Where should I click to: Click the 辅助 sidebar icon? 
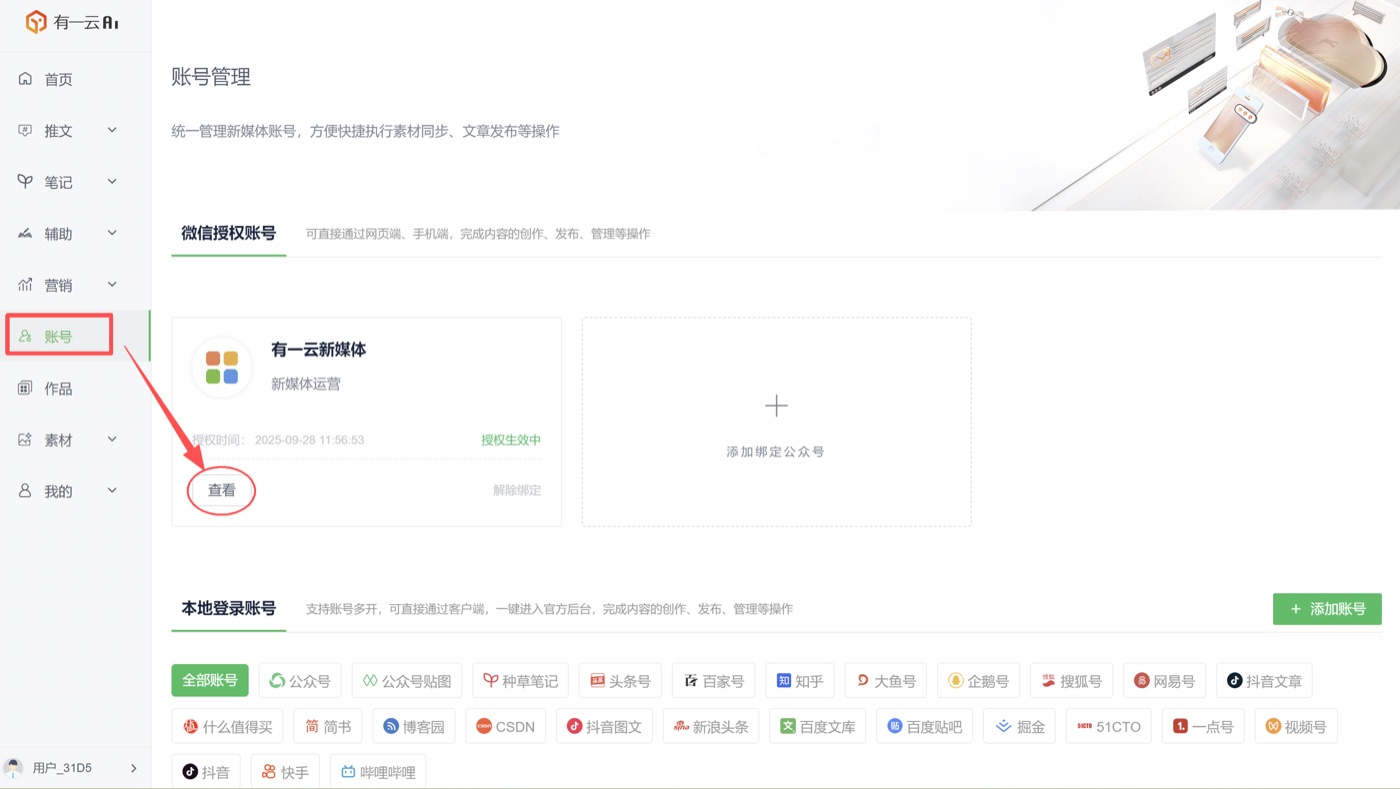point(26,233)
